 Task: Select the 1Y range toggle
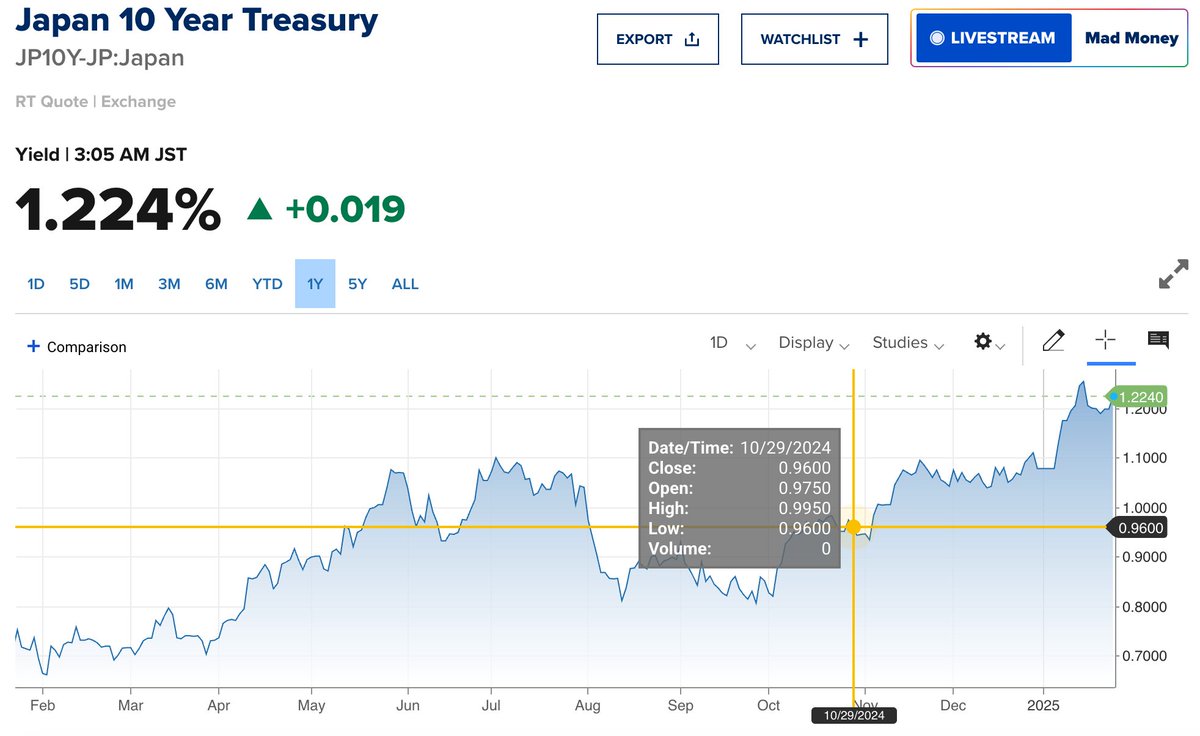315,284
